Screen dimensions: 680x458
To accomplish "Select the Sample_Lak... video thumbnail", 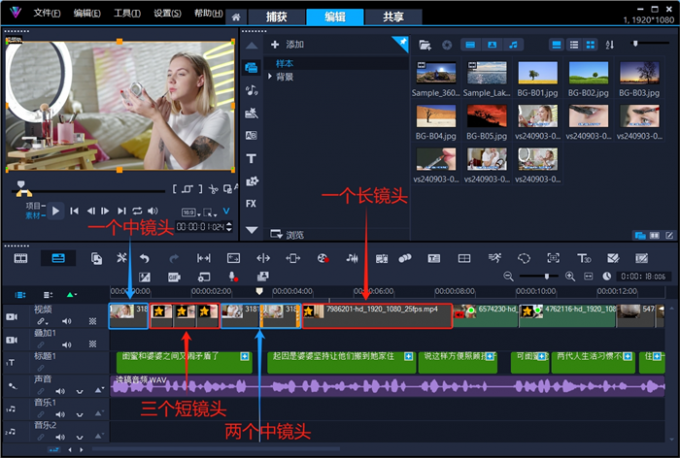I will [487, 72].
